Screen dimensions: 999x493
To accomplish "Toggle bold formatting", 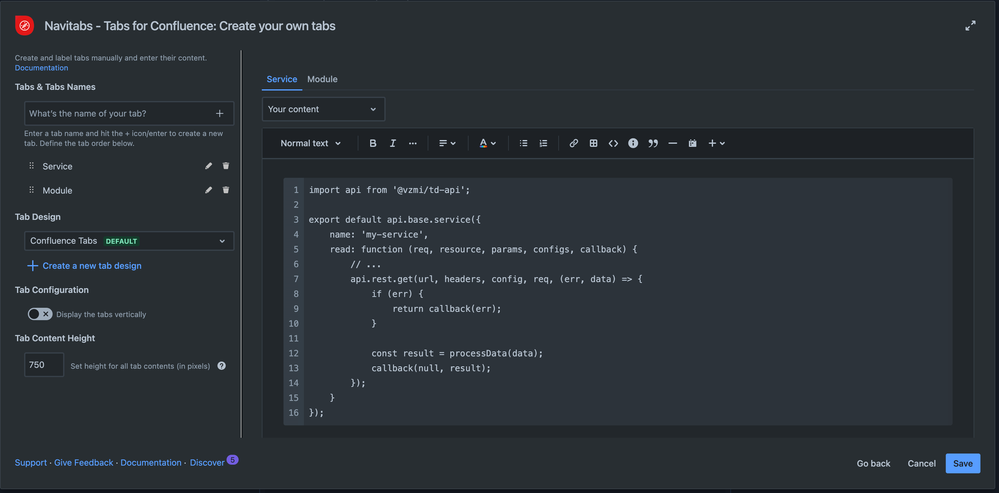I will coord(373,143).
